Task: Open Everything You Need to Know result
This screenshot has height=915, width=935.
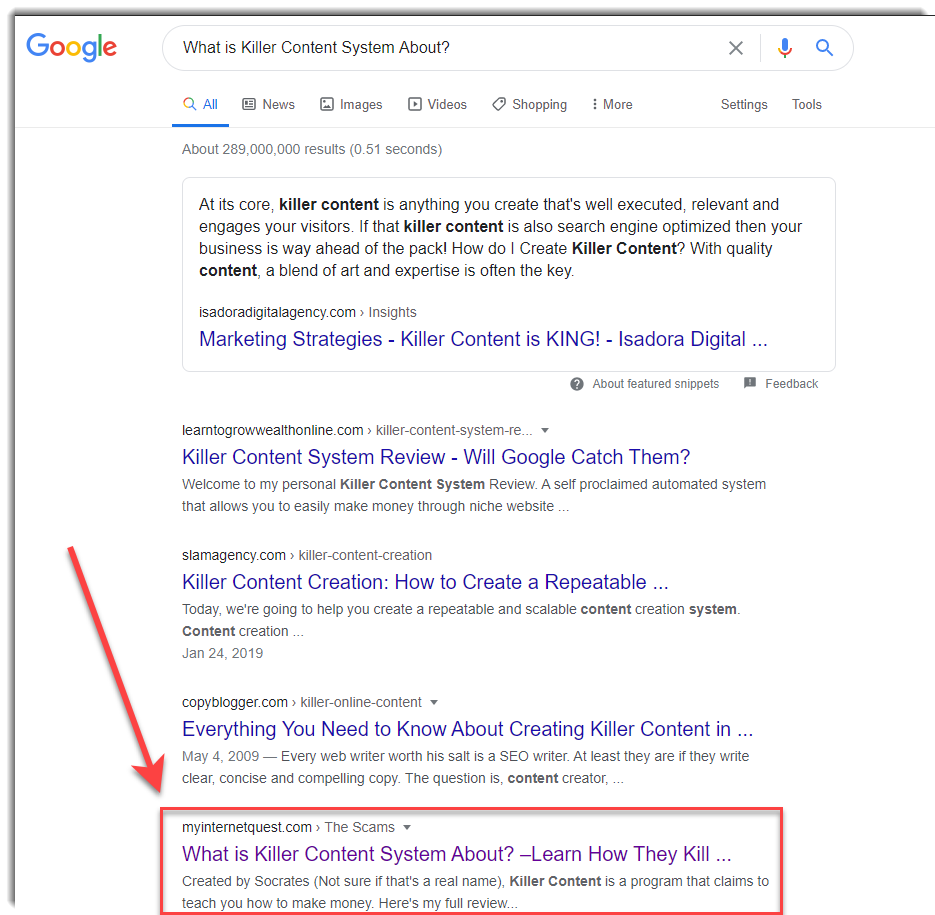Action: pyautogui.click(x=468, y=729)
